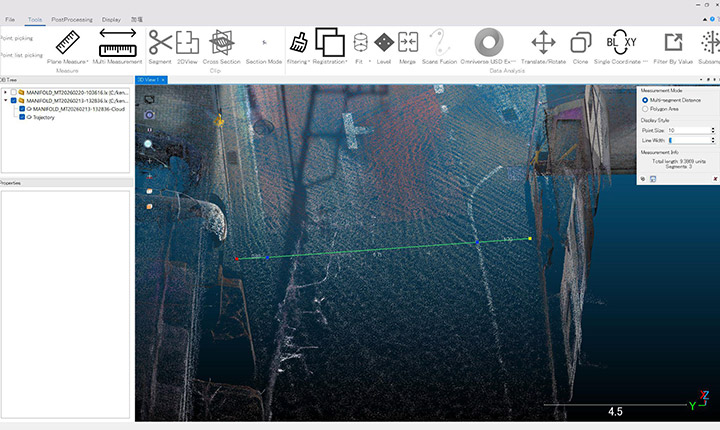Switch to the Tools ribbon tab
The image size is (720, 430).
35,20
